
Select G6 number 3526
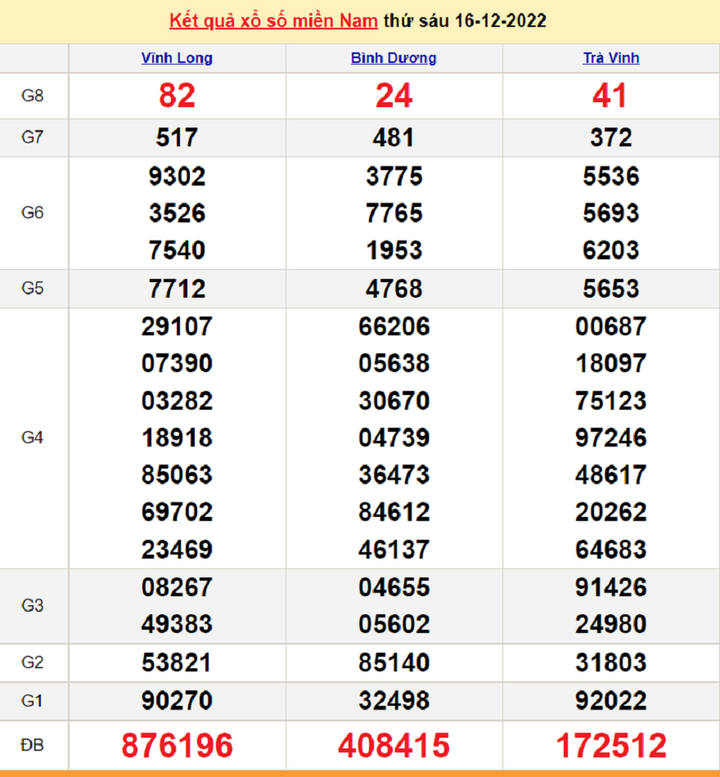pos(177,213)
